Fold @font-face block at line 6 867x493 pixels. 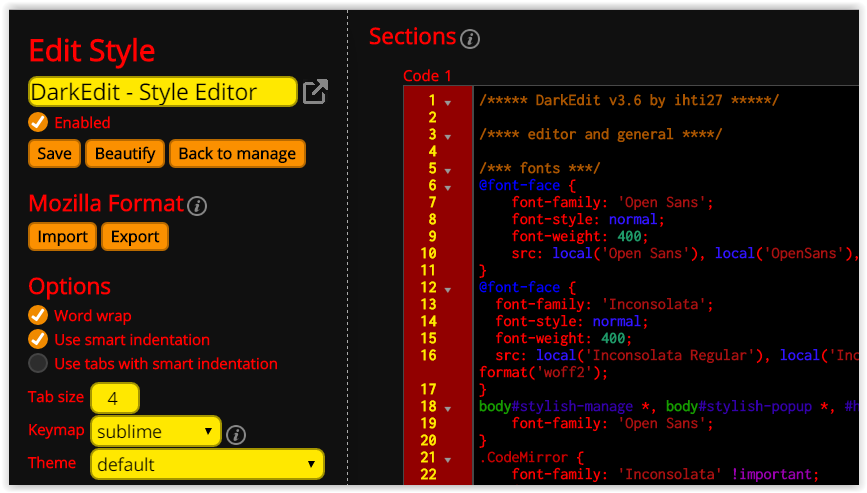coord(448,188)
